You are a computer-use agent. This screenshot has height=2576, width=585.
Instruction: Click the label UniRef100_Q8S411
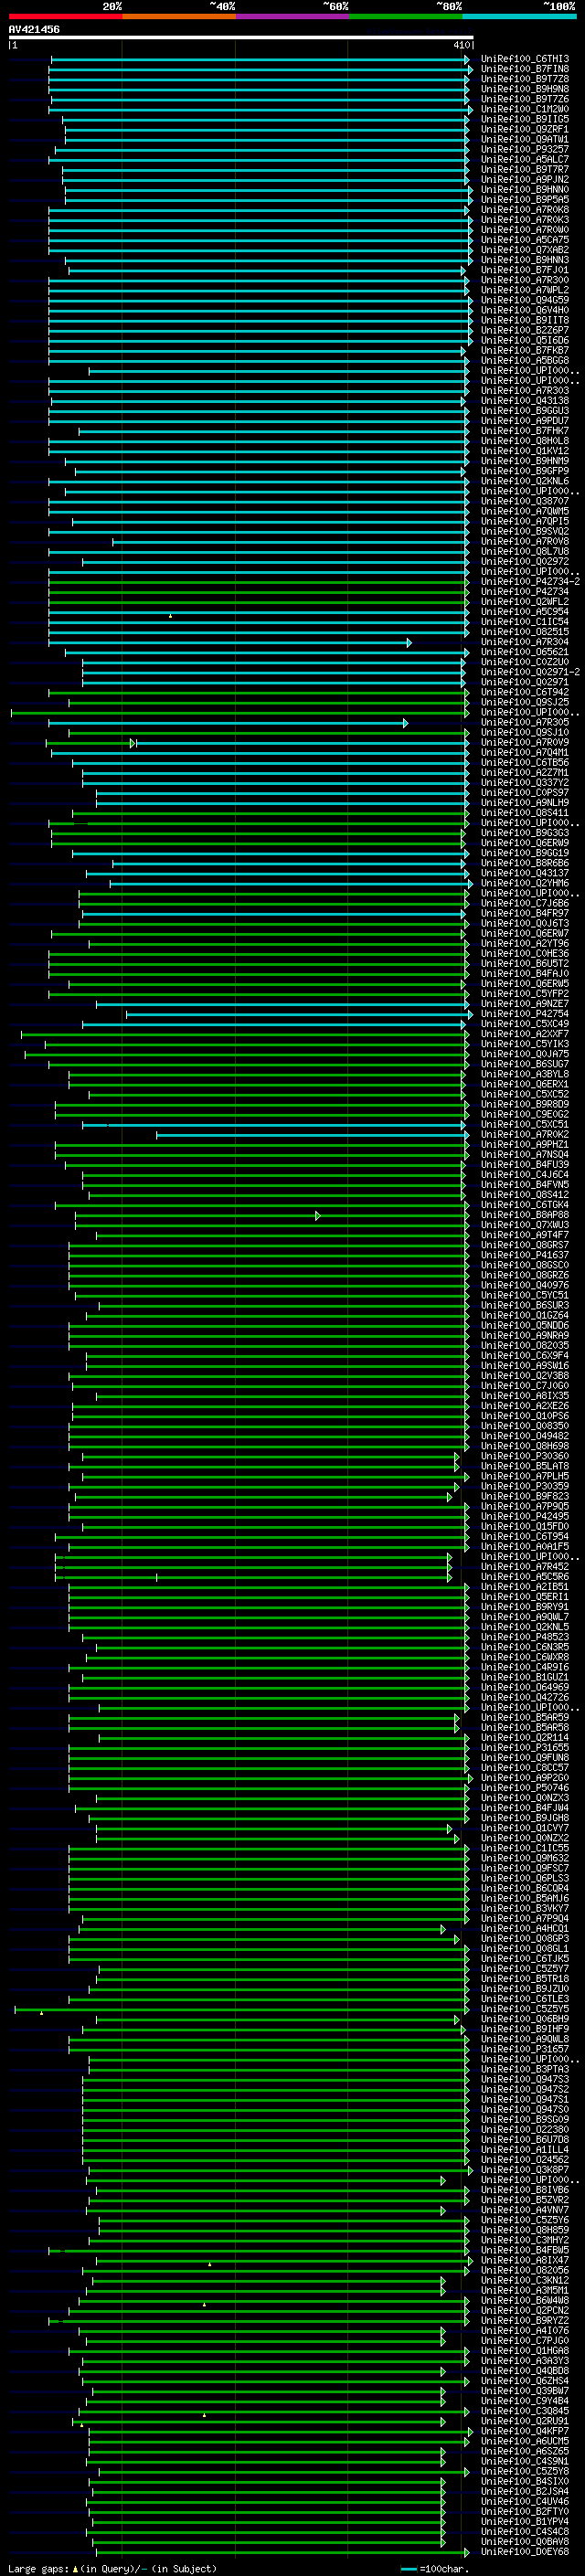coord(524,813)
